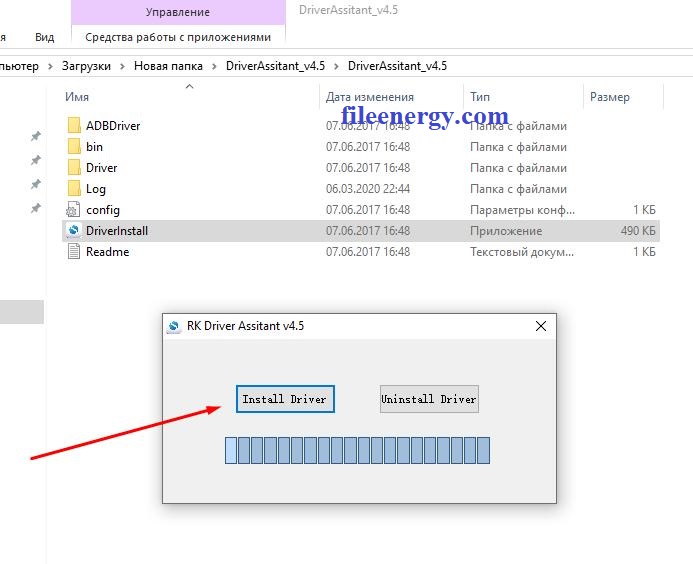The height and width of the screenshot is (564, 693).
Task: Click the pin icon beside the ADBDriver row
Action: point(36,136)
